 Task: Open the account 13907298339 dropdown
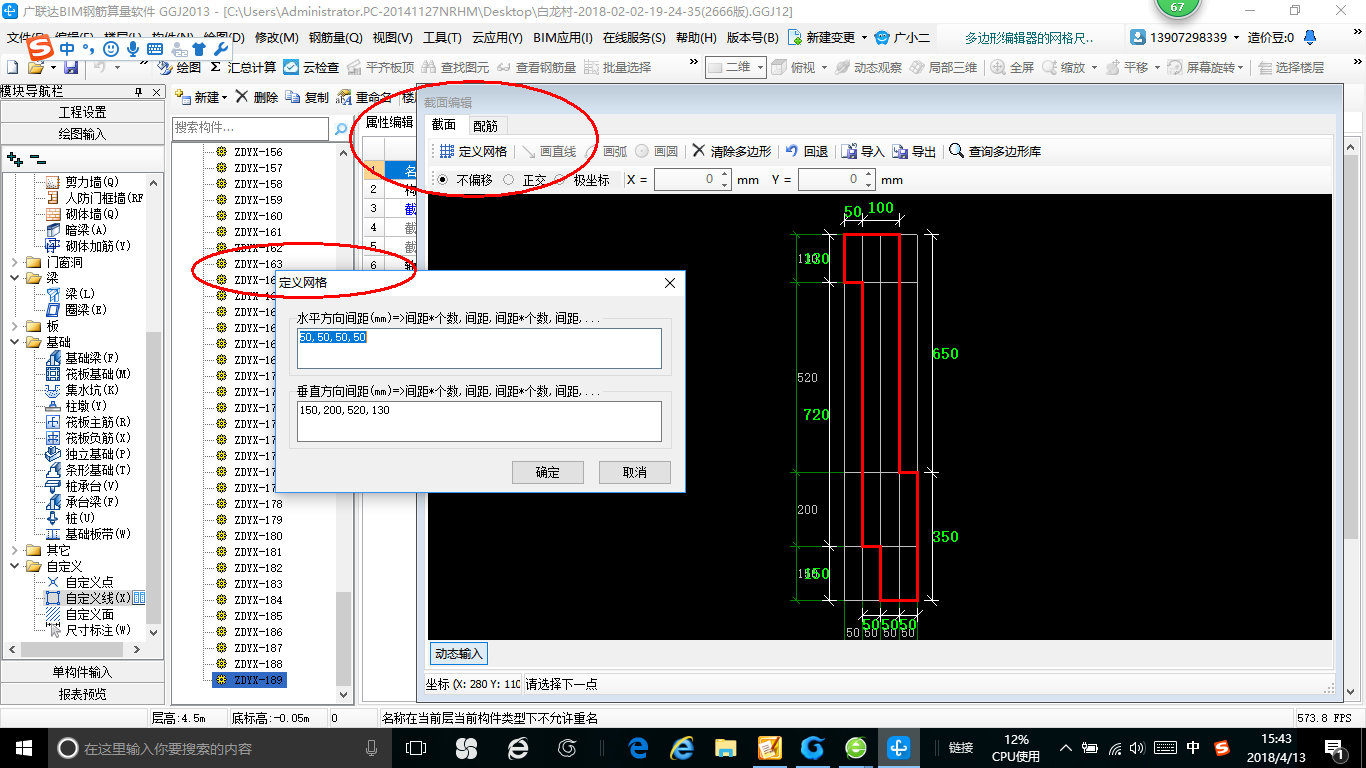tap(1235, 38)
